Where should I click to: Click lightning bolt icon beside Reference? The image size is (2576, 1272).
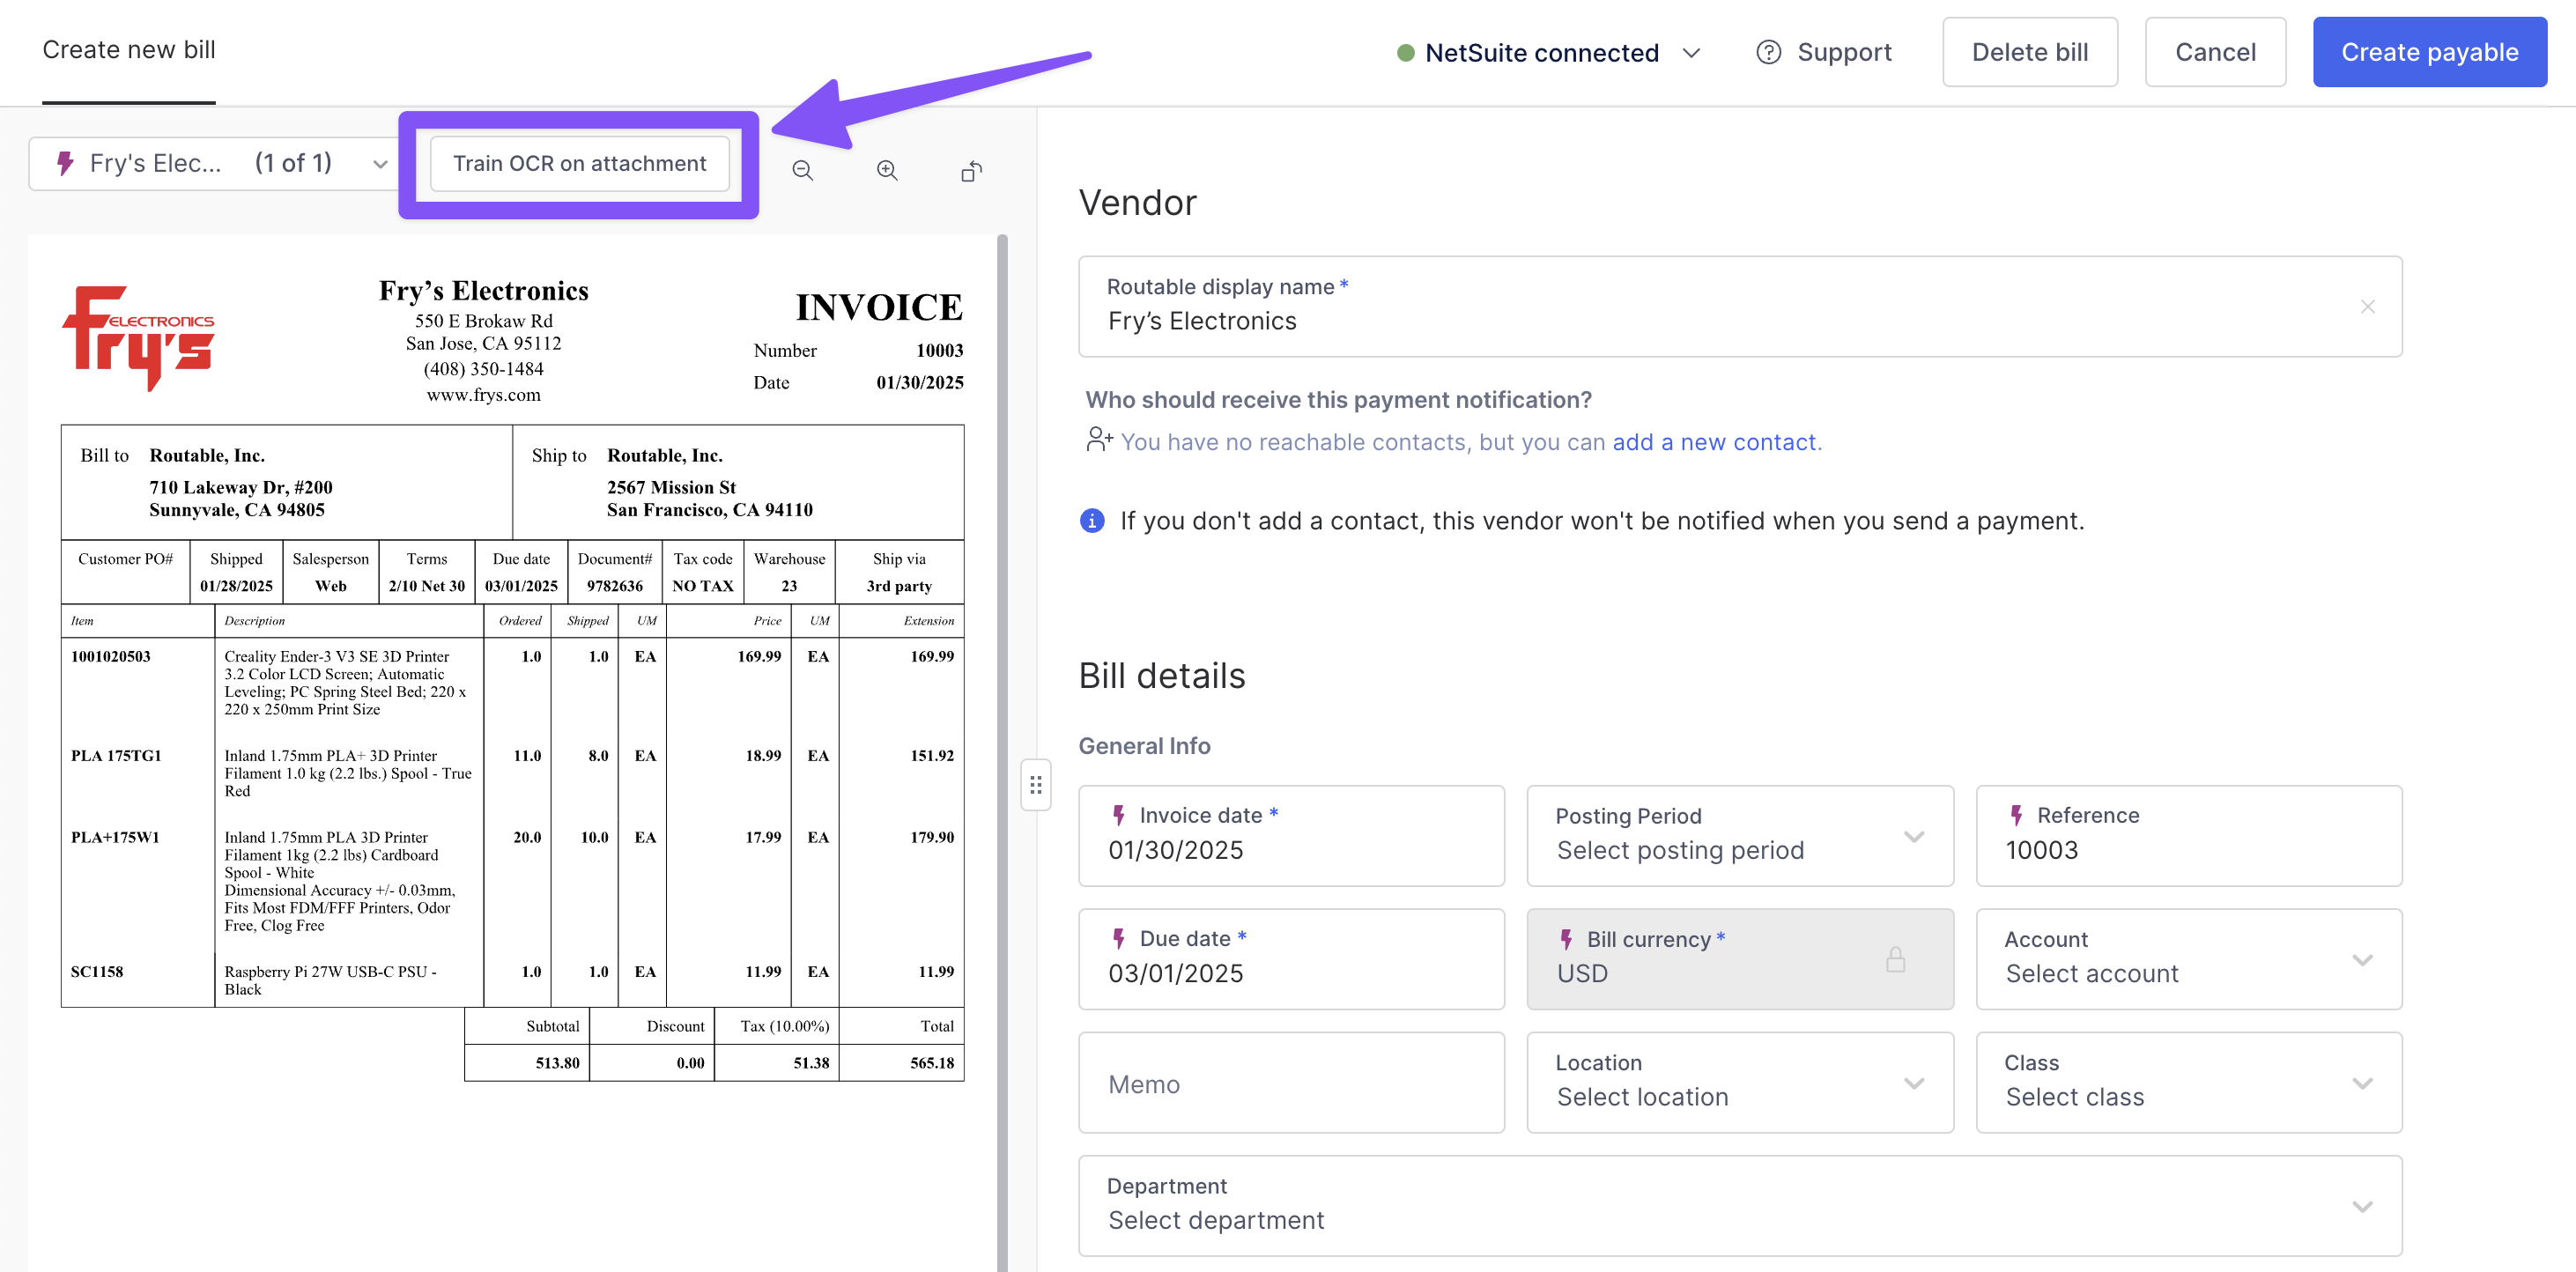click(2016, 815)
